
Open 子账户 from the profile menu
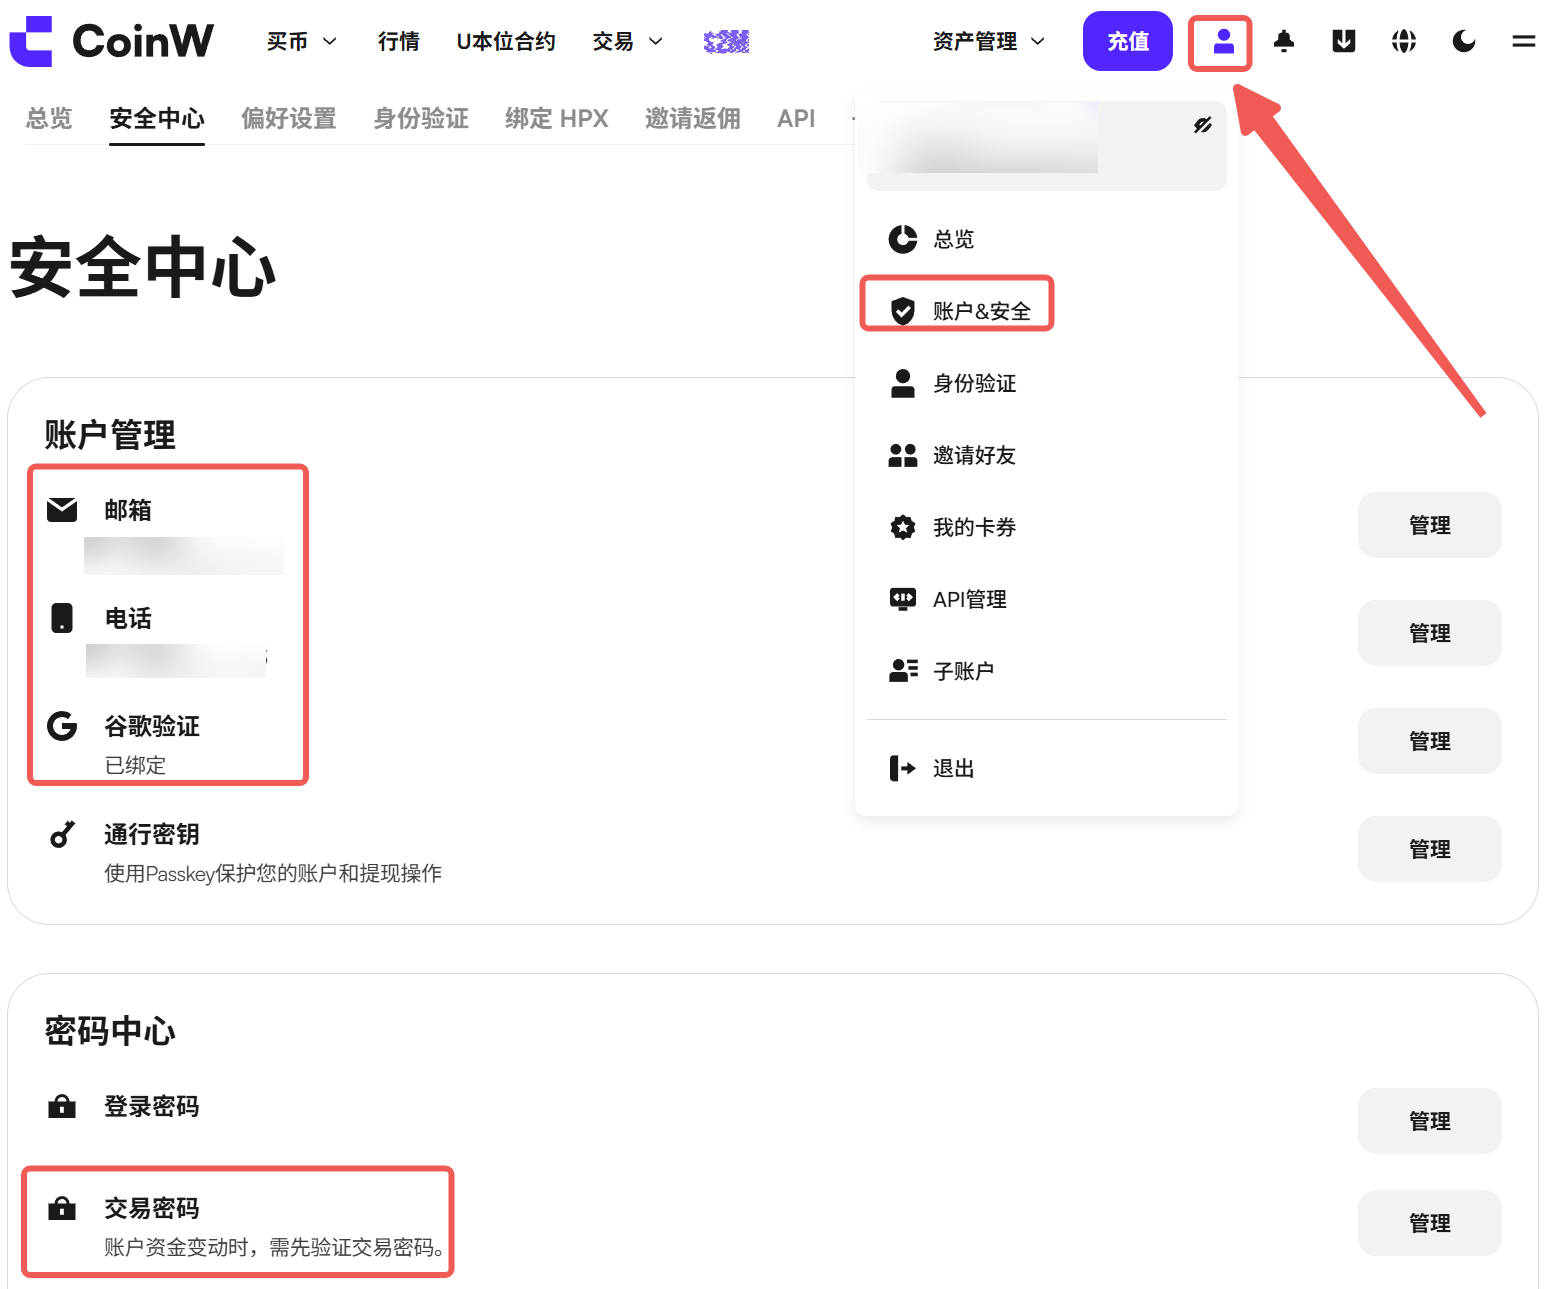[x=962, y=671]
